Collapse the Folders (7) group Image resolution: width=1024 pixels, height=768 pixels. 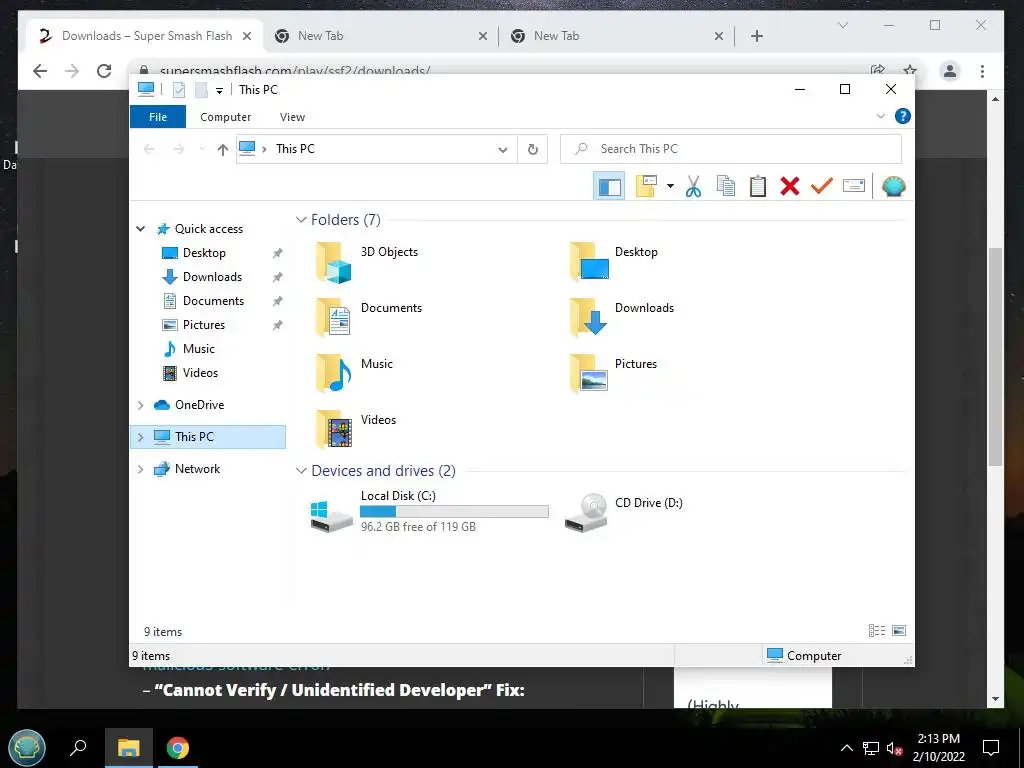coord(301,219)
